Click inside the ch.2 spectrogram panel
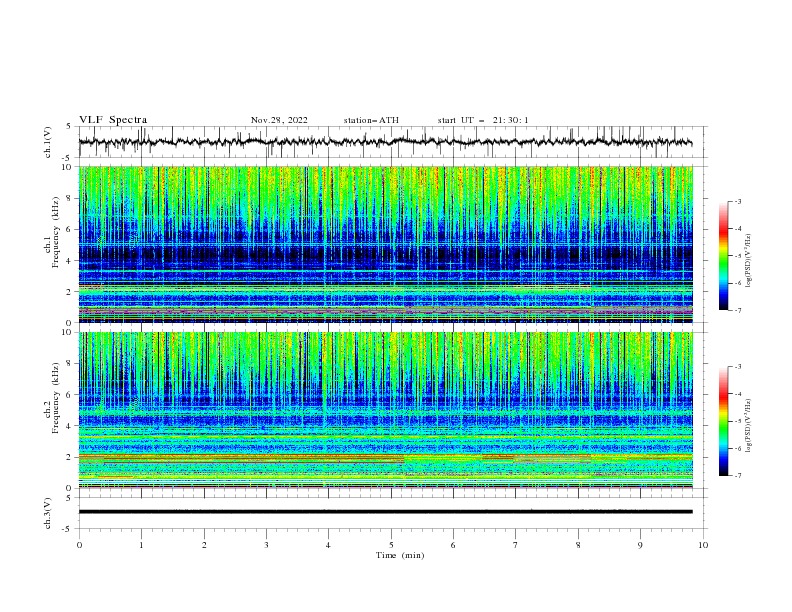The width and height of the screenshot is (792, 612). click(386, 410)
